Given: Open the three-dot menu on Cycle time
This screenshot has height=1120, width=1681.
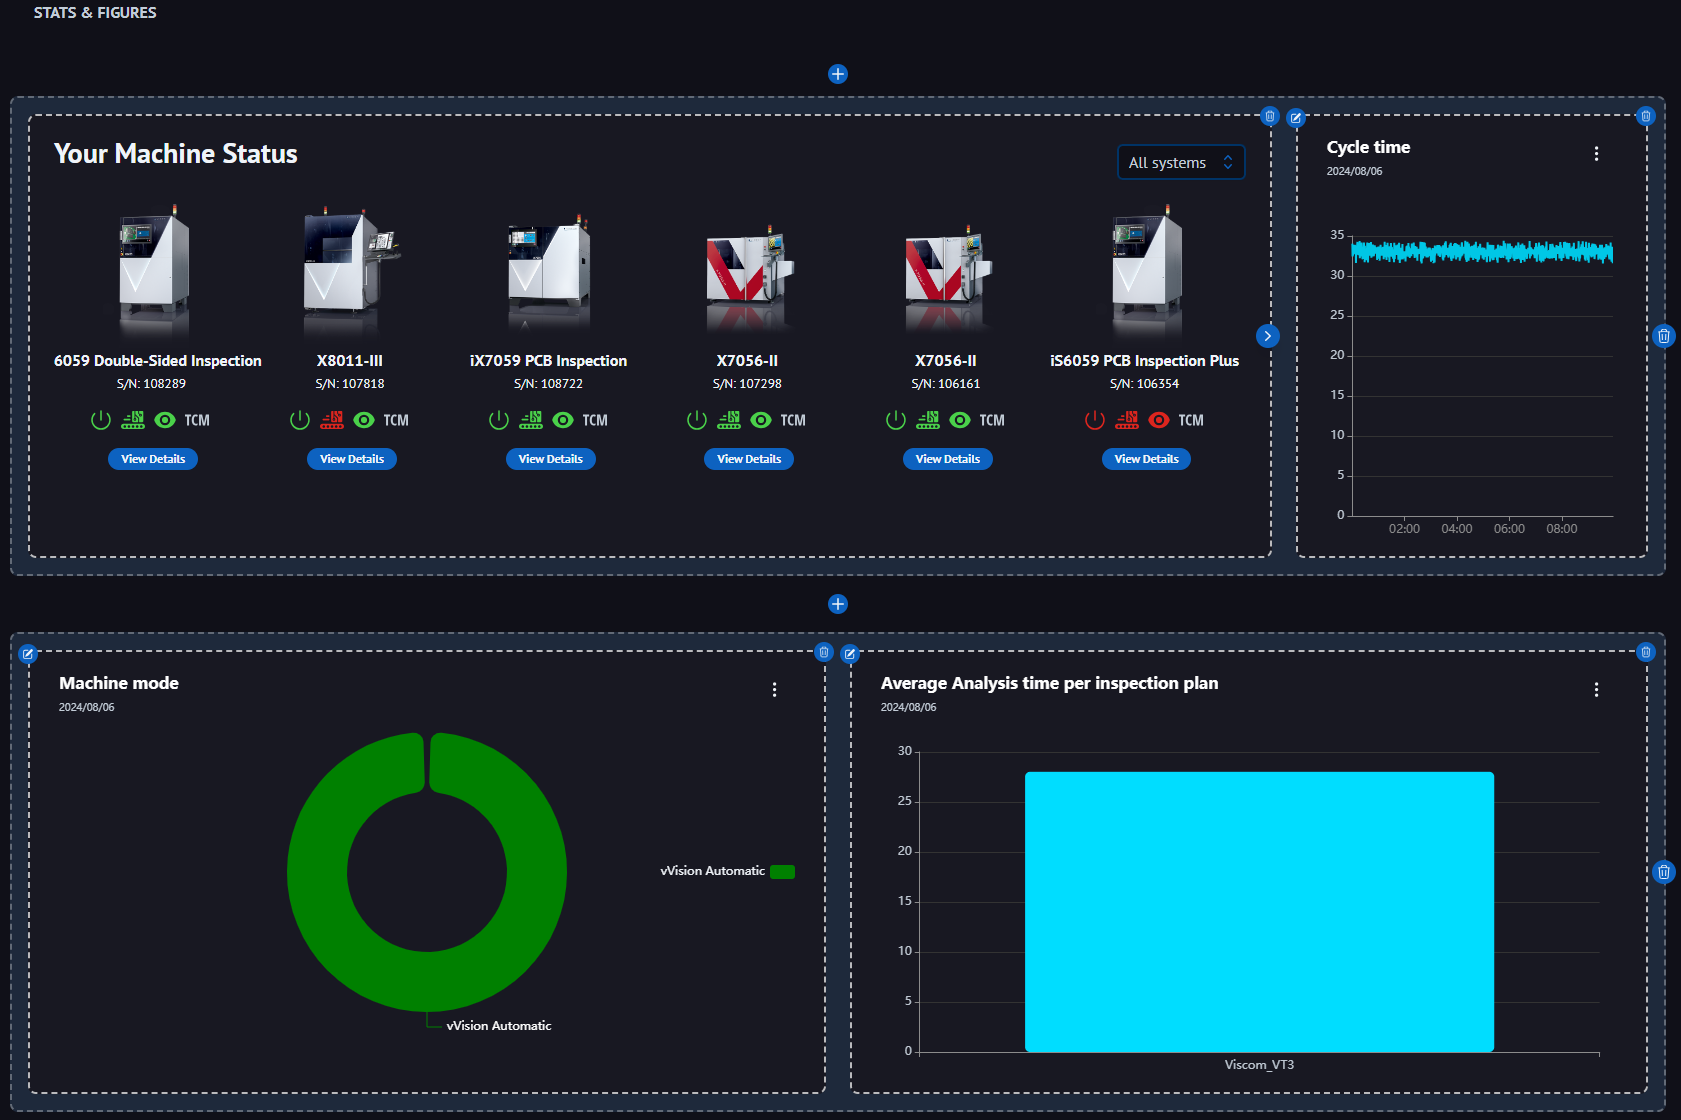Looking at the screenshot, I should [1596, 154].
